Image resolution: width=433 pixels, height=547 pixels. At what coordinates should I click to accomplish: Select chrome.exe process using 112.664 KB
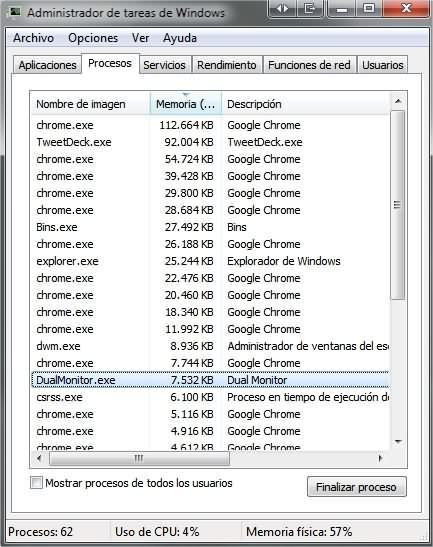(x=210, y=125)
